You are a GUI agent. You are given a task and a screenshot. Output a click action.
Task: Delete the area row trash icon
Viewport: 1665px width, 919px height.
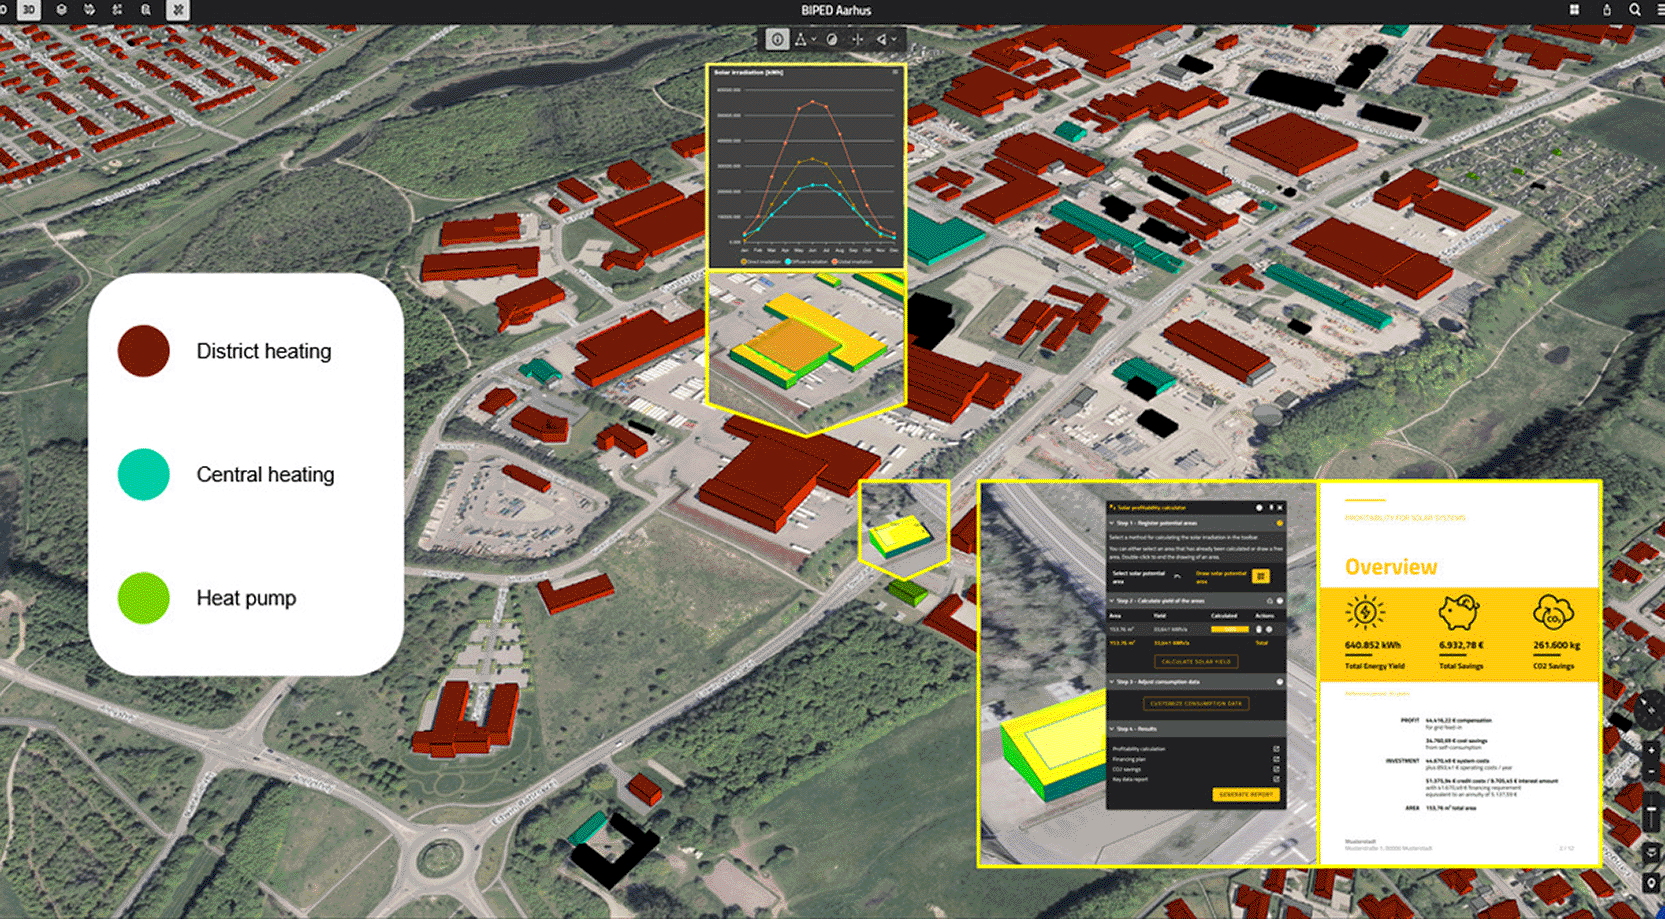1259,630
